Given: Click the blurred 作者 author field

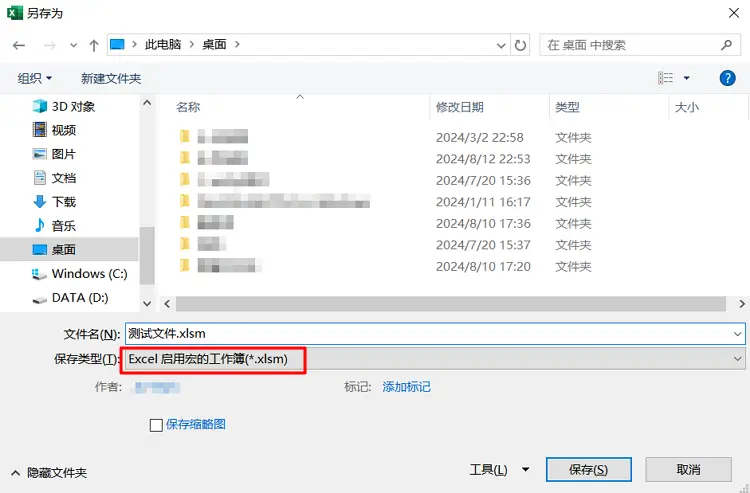Looking at the screenshot, I should [x=156, y=387].
